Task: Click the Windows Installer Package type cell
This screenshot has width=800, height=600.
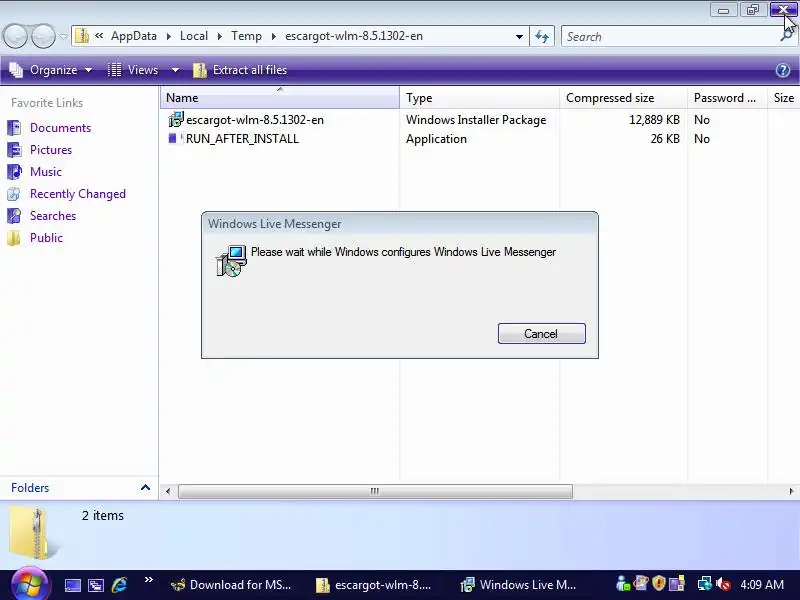Action: point(476,120)
